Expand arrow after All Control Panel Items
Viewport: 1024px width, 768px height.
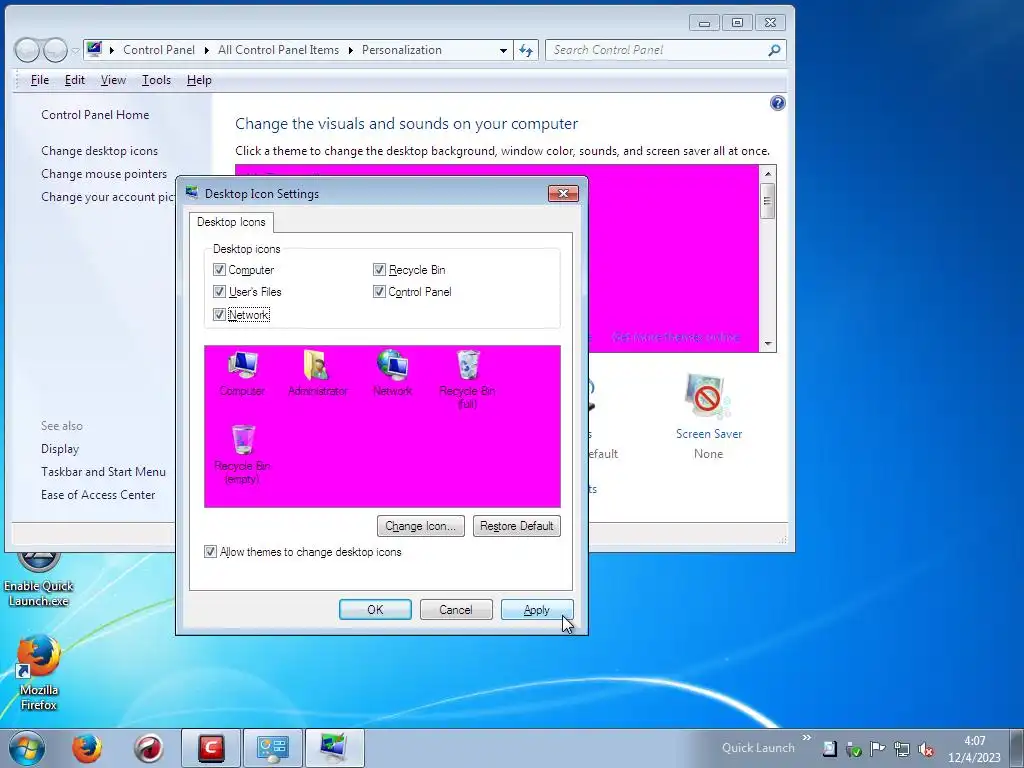click(x=351, y=50)
